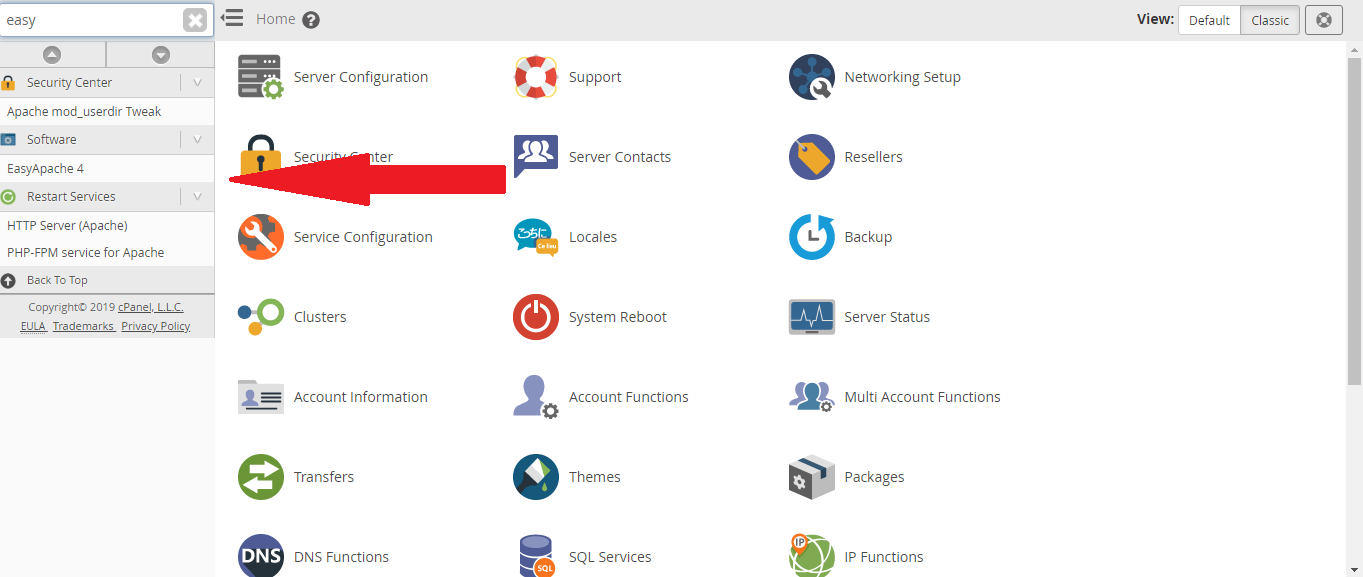Open the Privacy Policy link
This screenshot has width=1363, height=577.
click(x=156, y=326)
